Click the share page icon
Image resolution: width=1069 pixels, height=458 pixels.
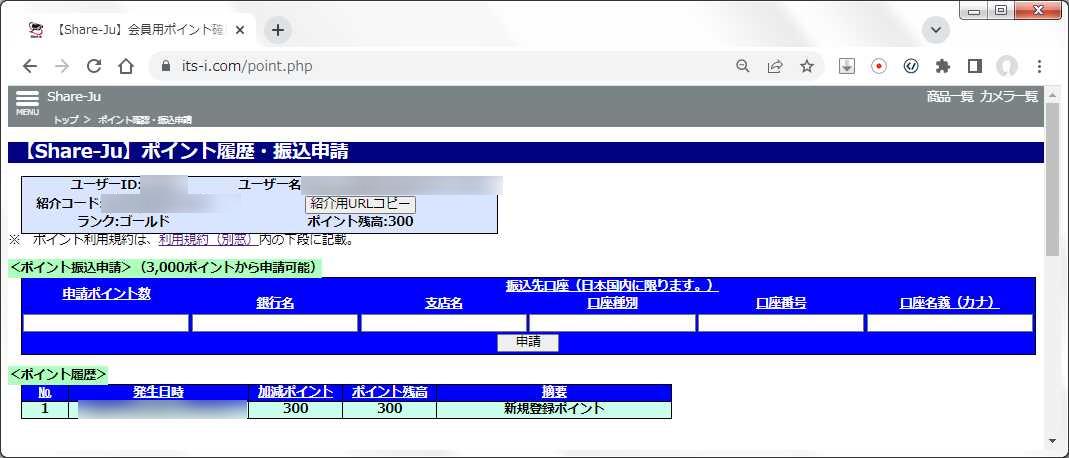pyautogui.click(x=775, y=66)
